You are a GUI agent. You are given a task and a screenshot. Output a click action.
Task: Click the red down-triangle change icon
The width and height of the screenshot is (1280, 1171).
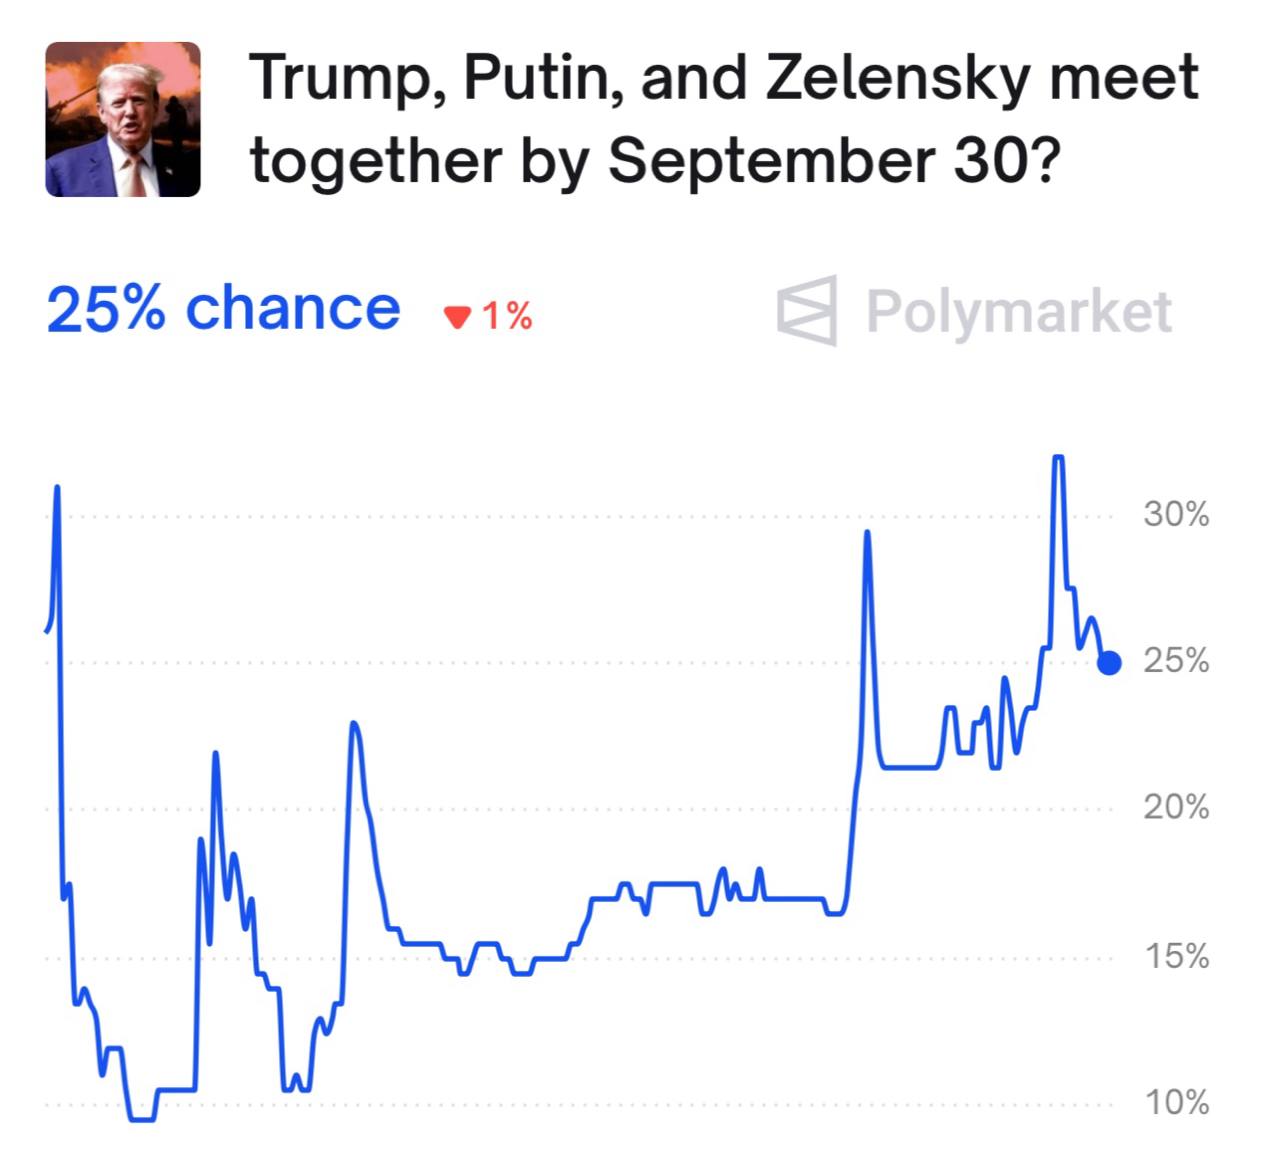pyautogui.click(x=457, y=318)
